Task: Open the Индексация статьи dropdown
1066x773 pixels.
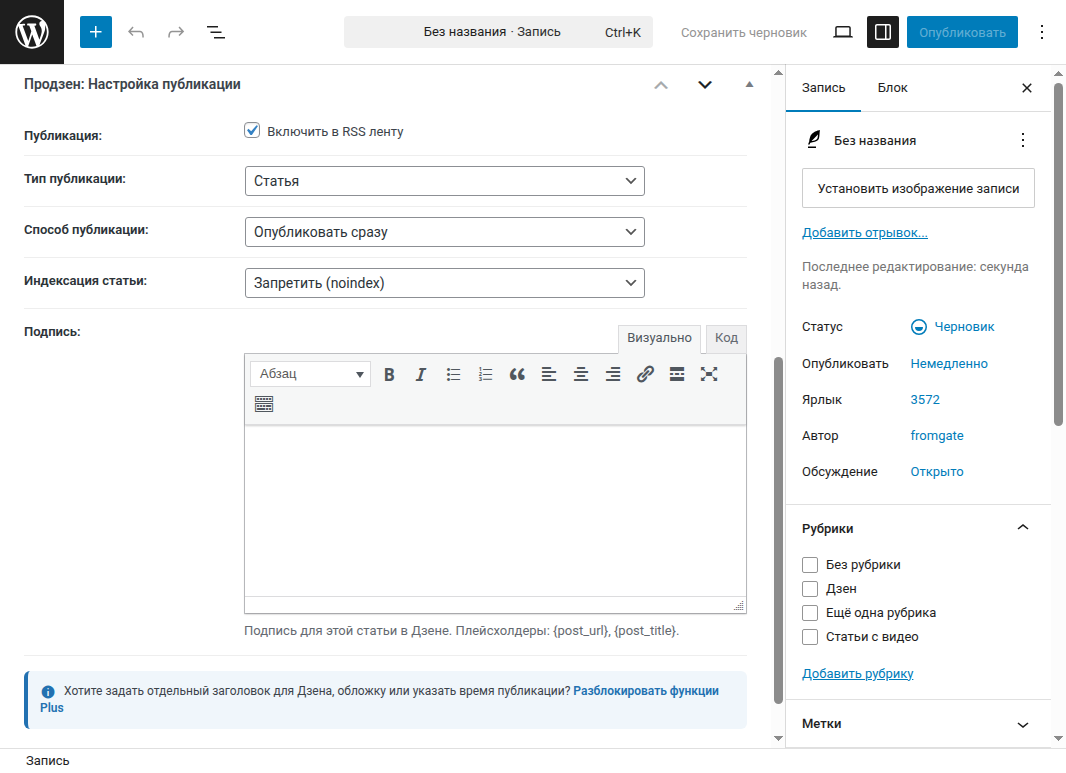Action: [x=445, y=284]
